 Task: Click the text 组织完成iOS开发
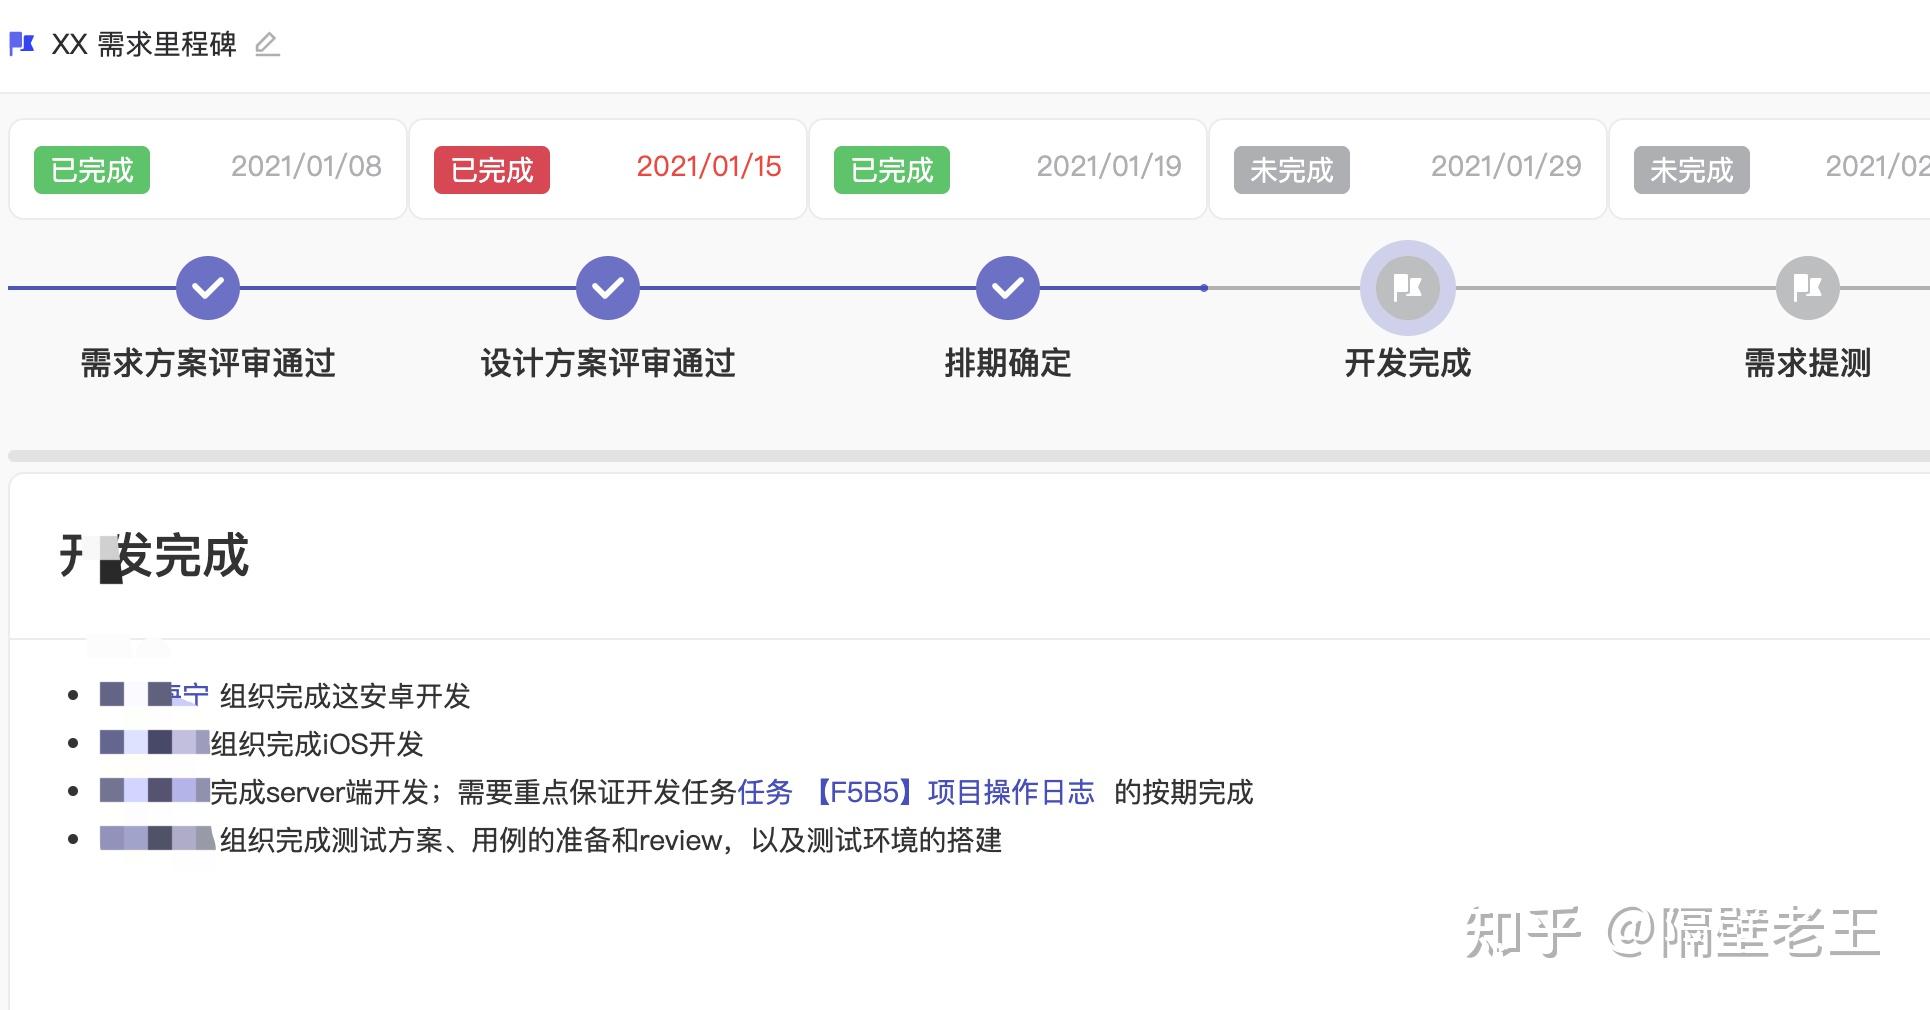[317, 744]
